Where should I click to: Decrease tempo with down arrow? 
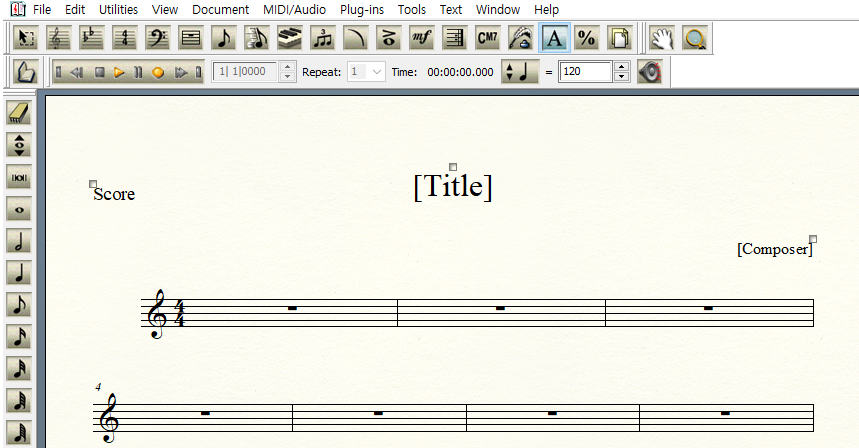click(621, 77)
